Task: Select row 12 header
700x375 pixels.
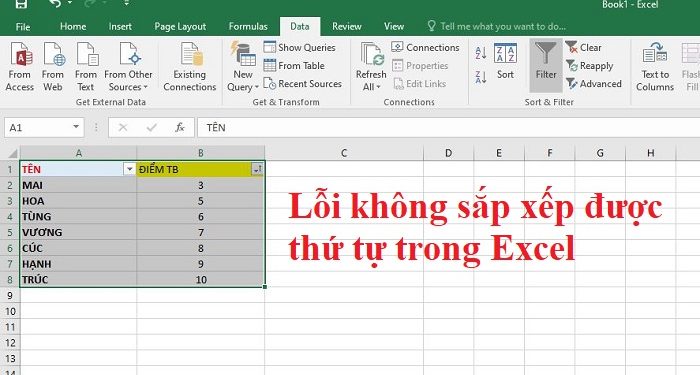Action: pos(10,343)
